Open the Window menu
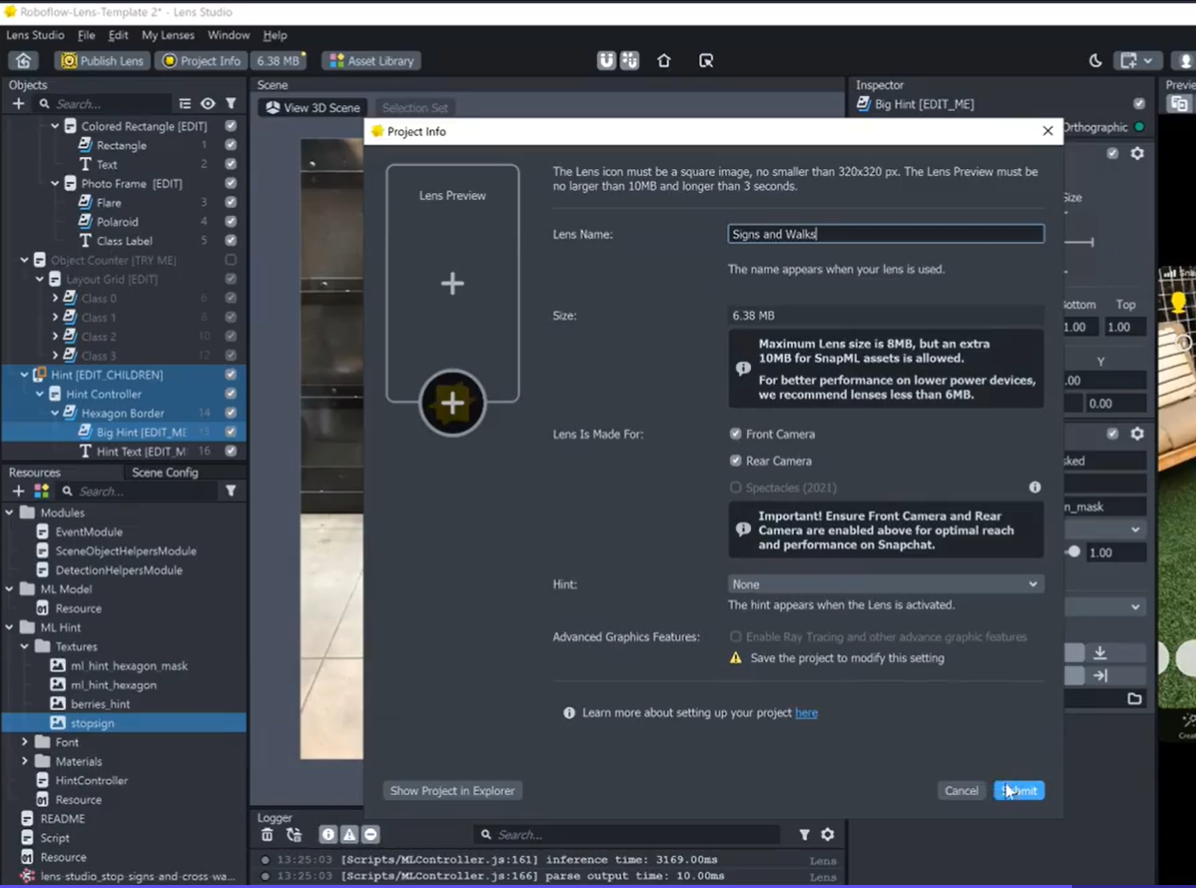 click(x=228, y=35)
